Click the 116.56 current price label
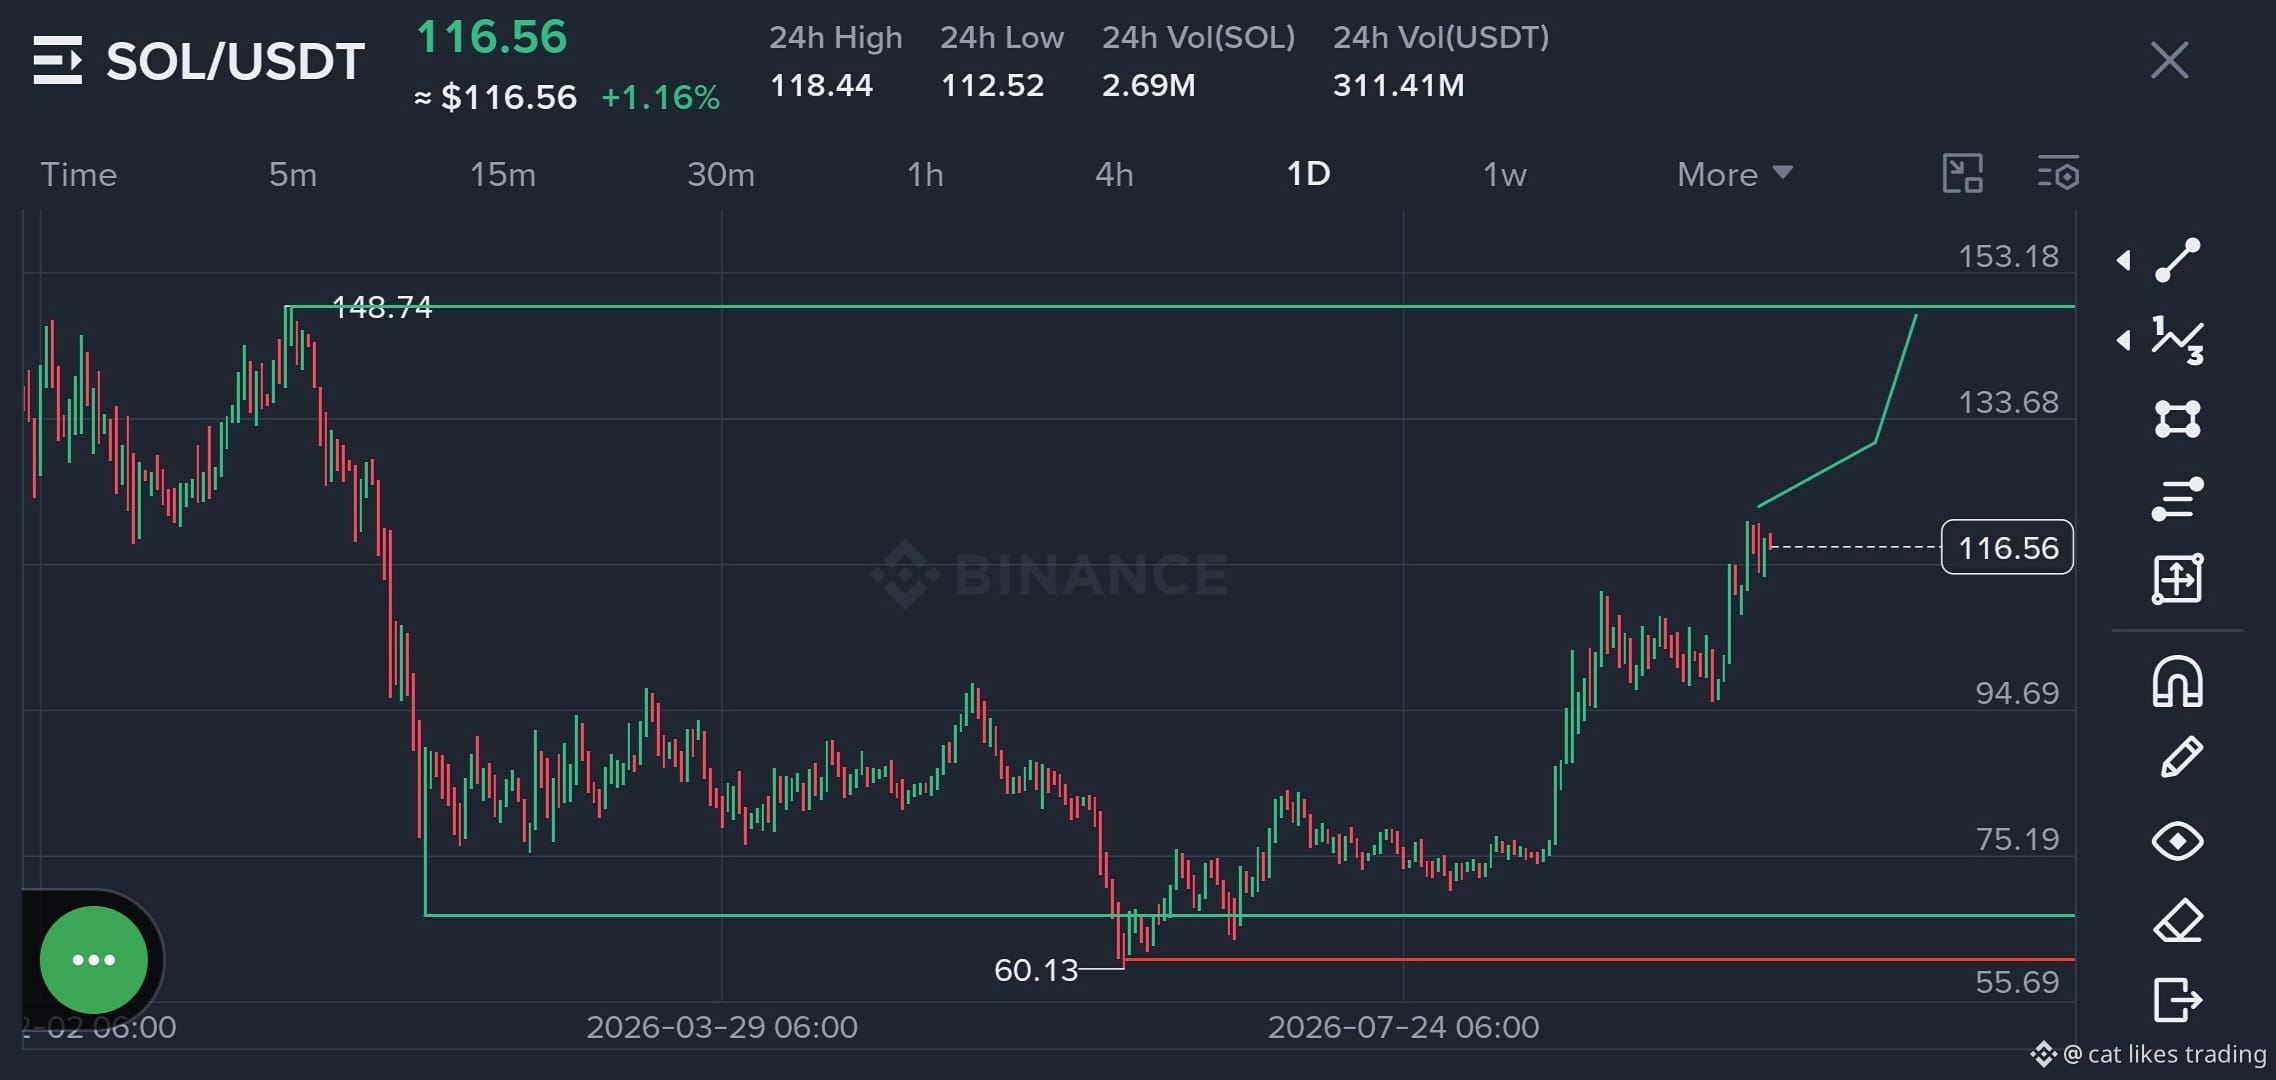 [x=2007, y=547]
